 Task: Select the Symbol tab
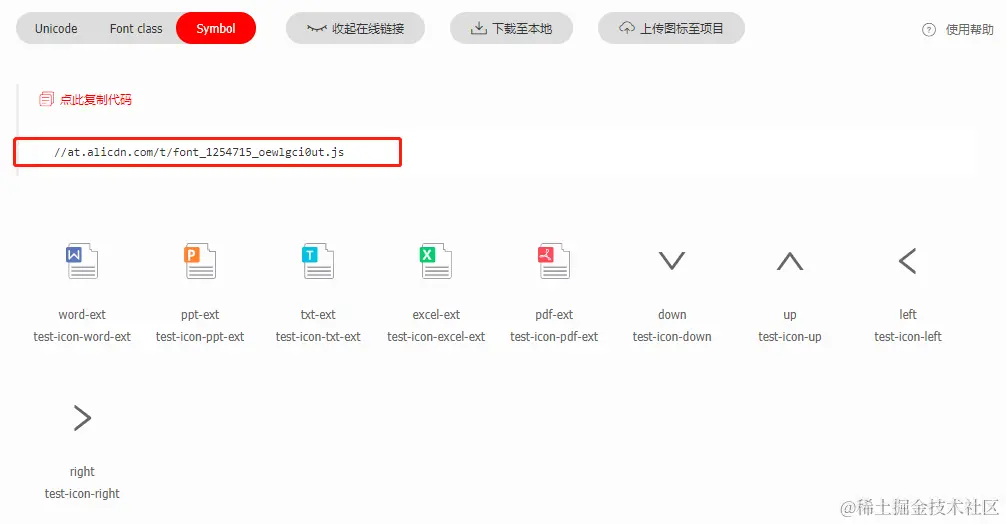(x=216, y=28)
